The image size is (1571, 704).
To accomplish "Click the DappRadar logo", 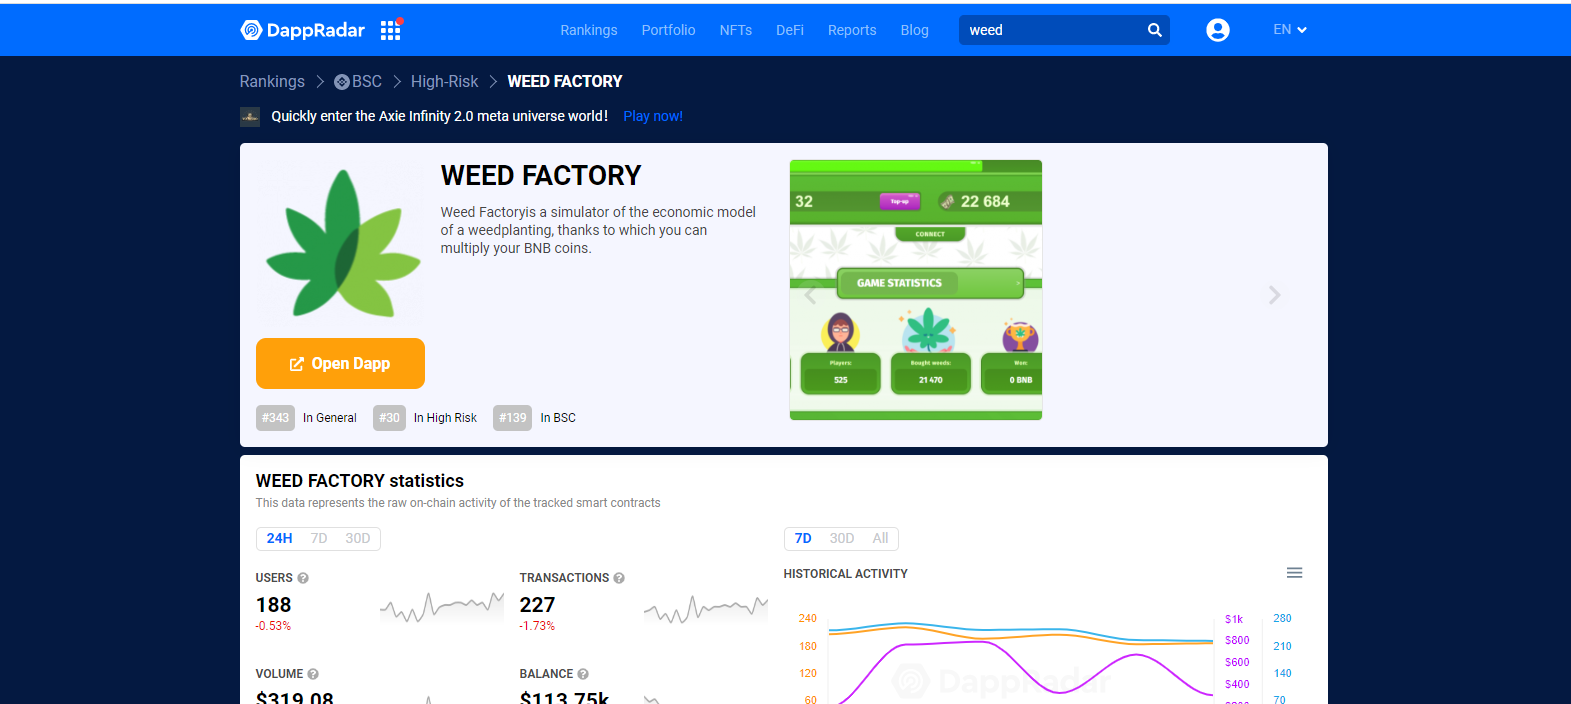I will tap(302, 30).
